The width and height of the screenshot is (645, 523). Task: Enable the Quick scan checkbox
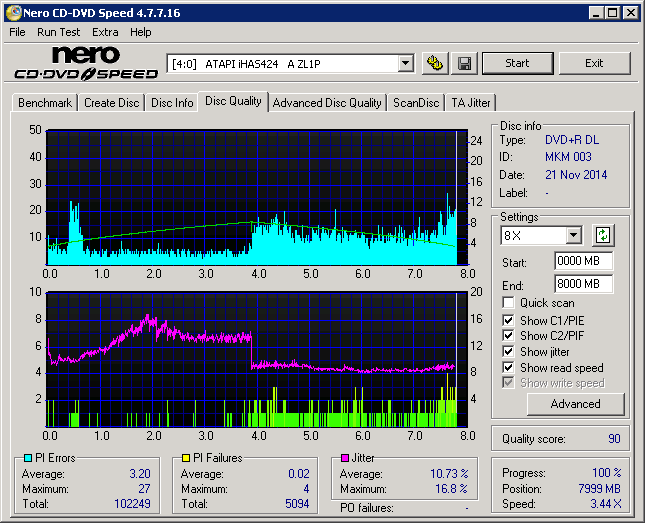click(508, 303)
